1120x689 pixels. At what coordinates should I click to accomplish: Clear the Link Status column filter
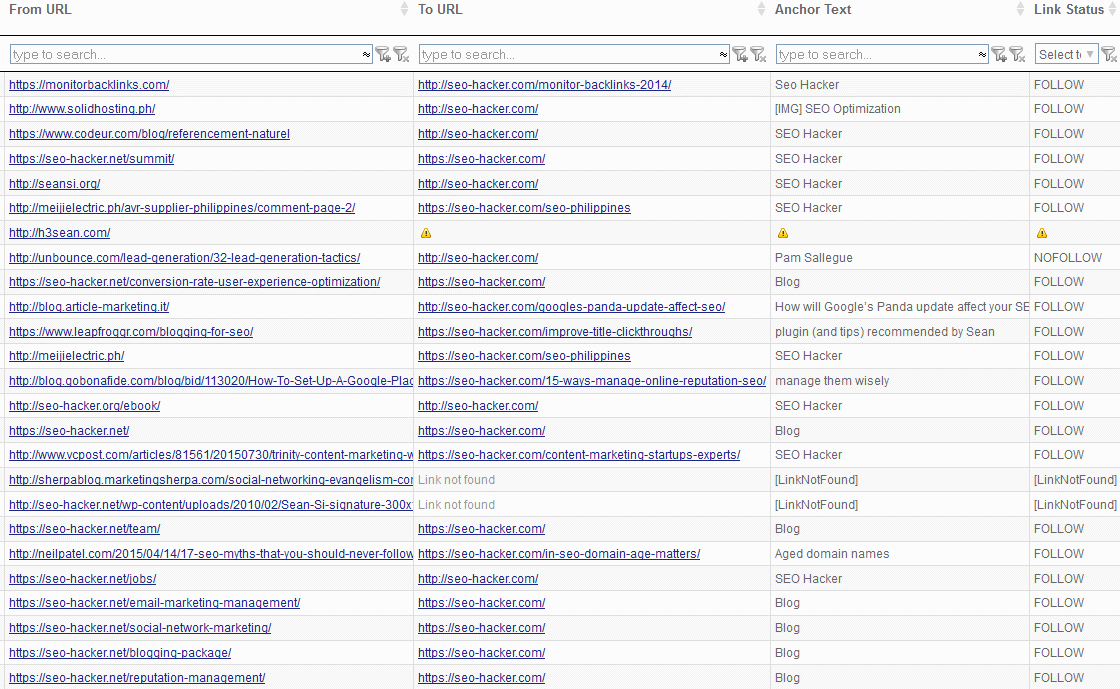(x=1109, y=55)
